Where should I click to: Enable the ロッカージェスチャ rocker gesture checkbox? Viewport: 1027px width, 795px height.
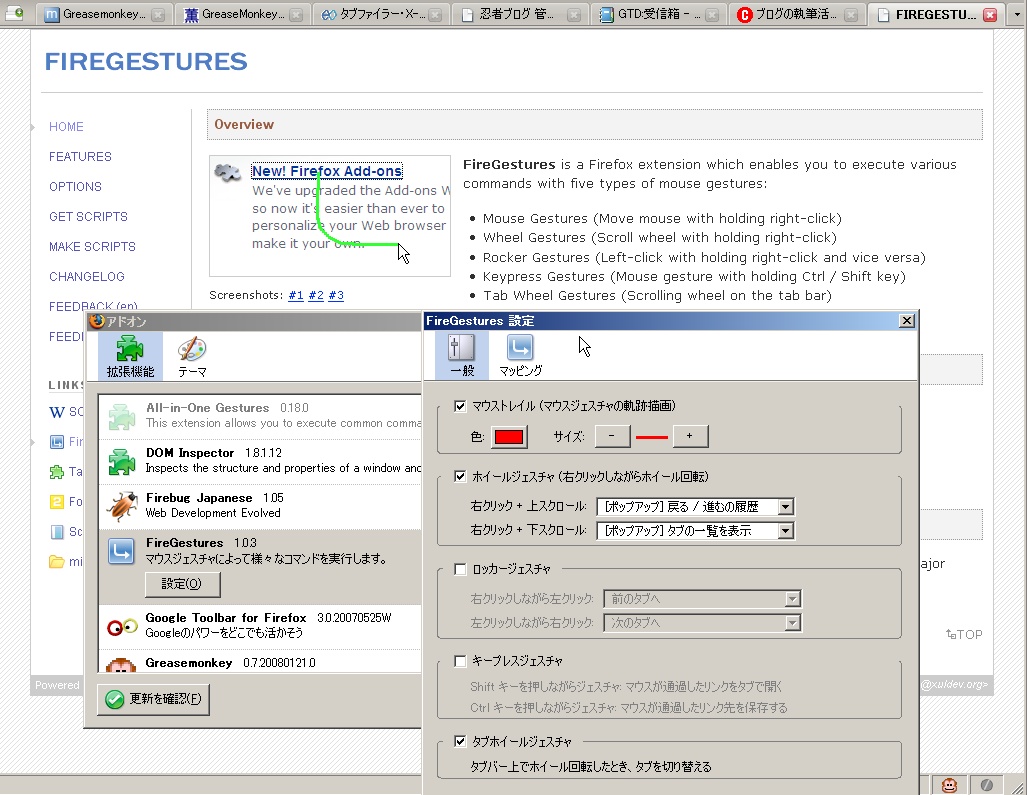click(x=460, y=569)
